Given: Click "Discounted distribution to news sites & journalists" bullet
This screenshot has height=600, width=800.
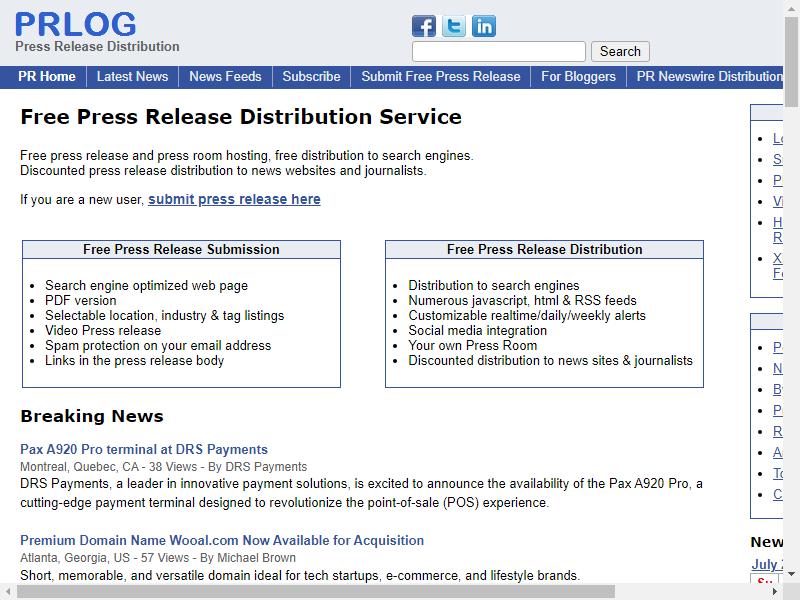Looking at the screenshot, I should pyautogui.click(x=551, y=361).
